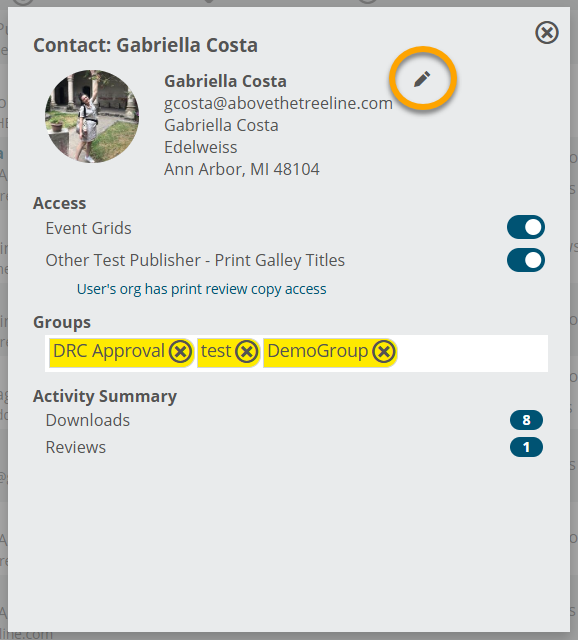Click the gcosta@abovethetreeline.com email address
578x640 pixels.
click(x=278, y=103)
